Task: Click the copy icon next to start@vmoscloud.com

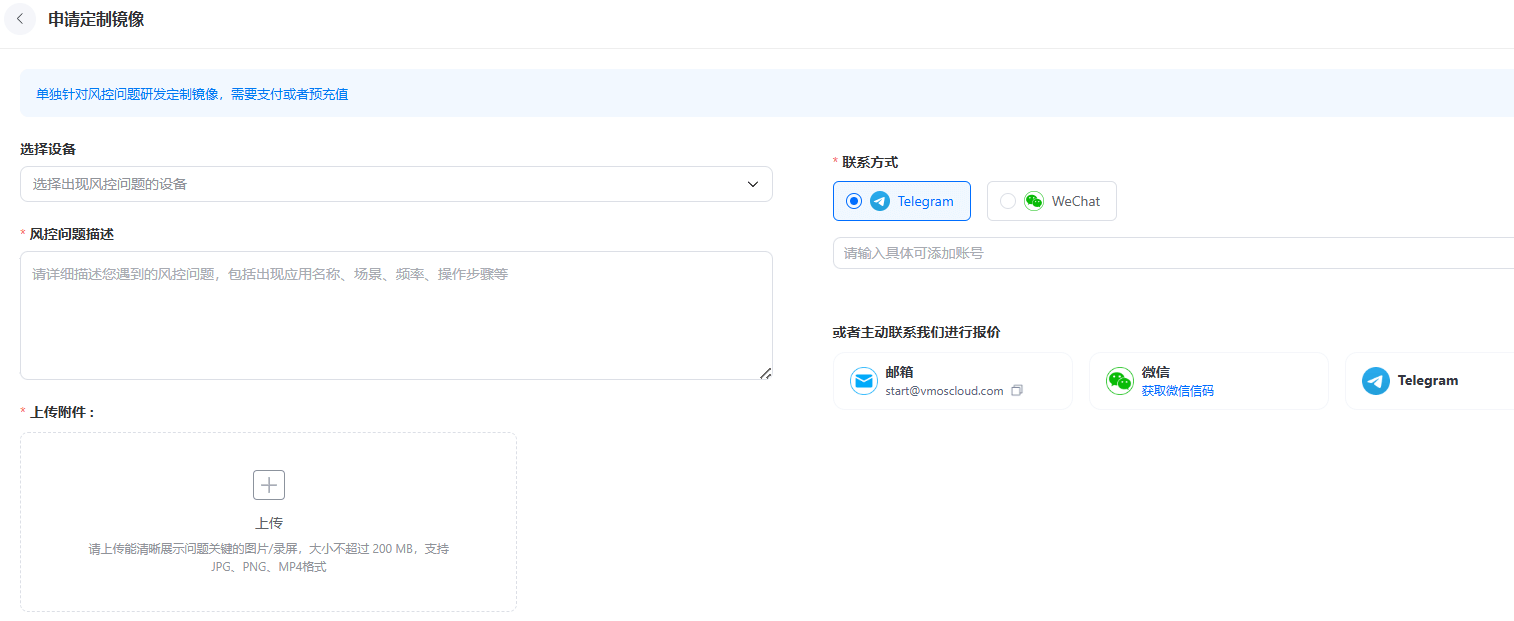Action: point(1017,391)
